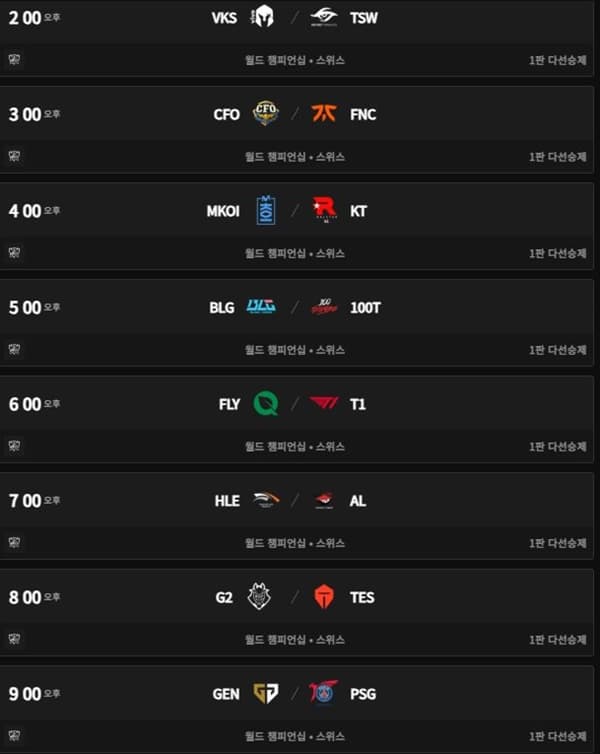Click the PSG Talon logo
This screenshot has height=754, width=600.
[x=324, y=693]
